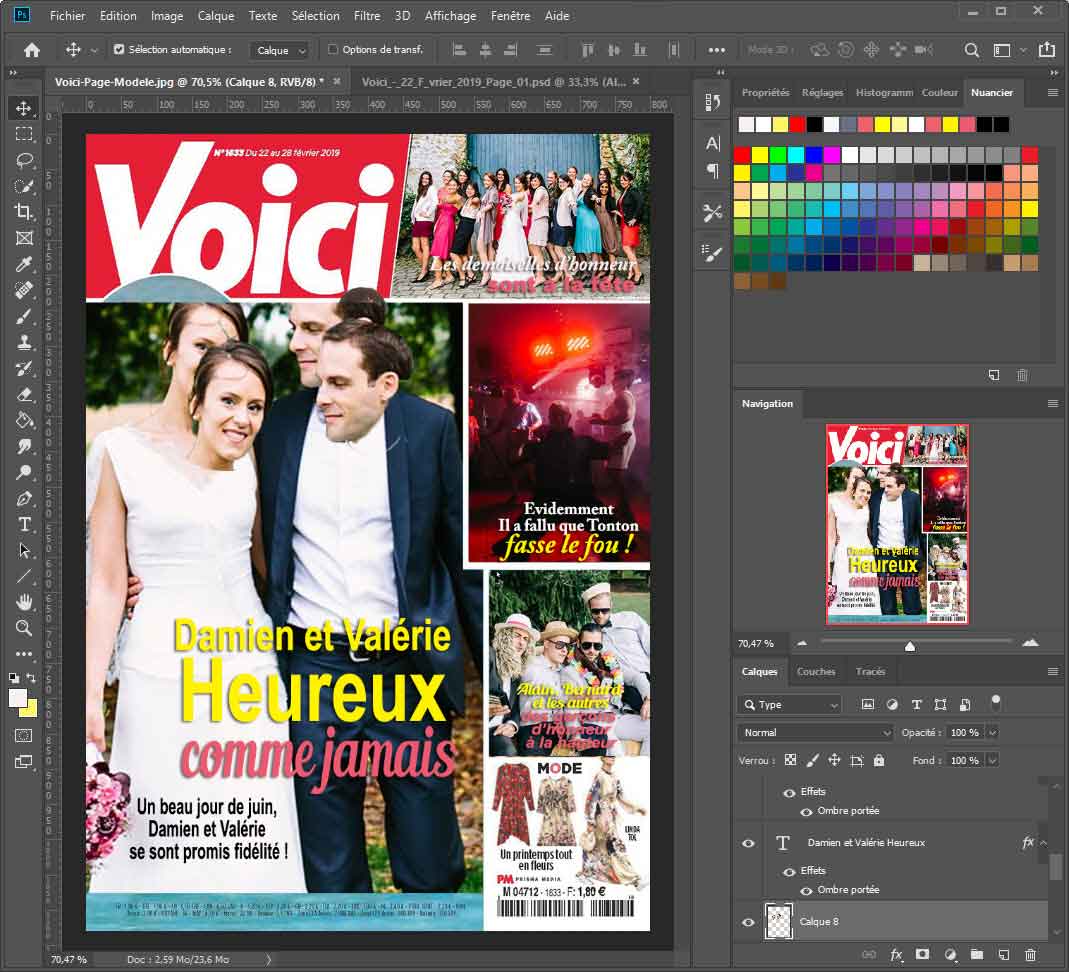This screenshot has height=972, width=1069.
Task: Open the layer filter Type dropdown
Action: pyautogui.click(x=790, y=704)
